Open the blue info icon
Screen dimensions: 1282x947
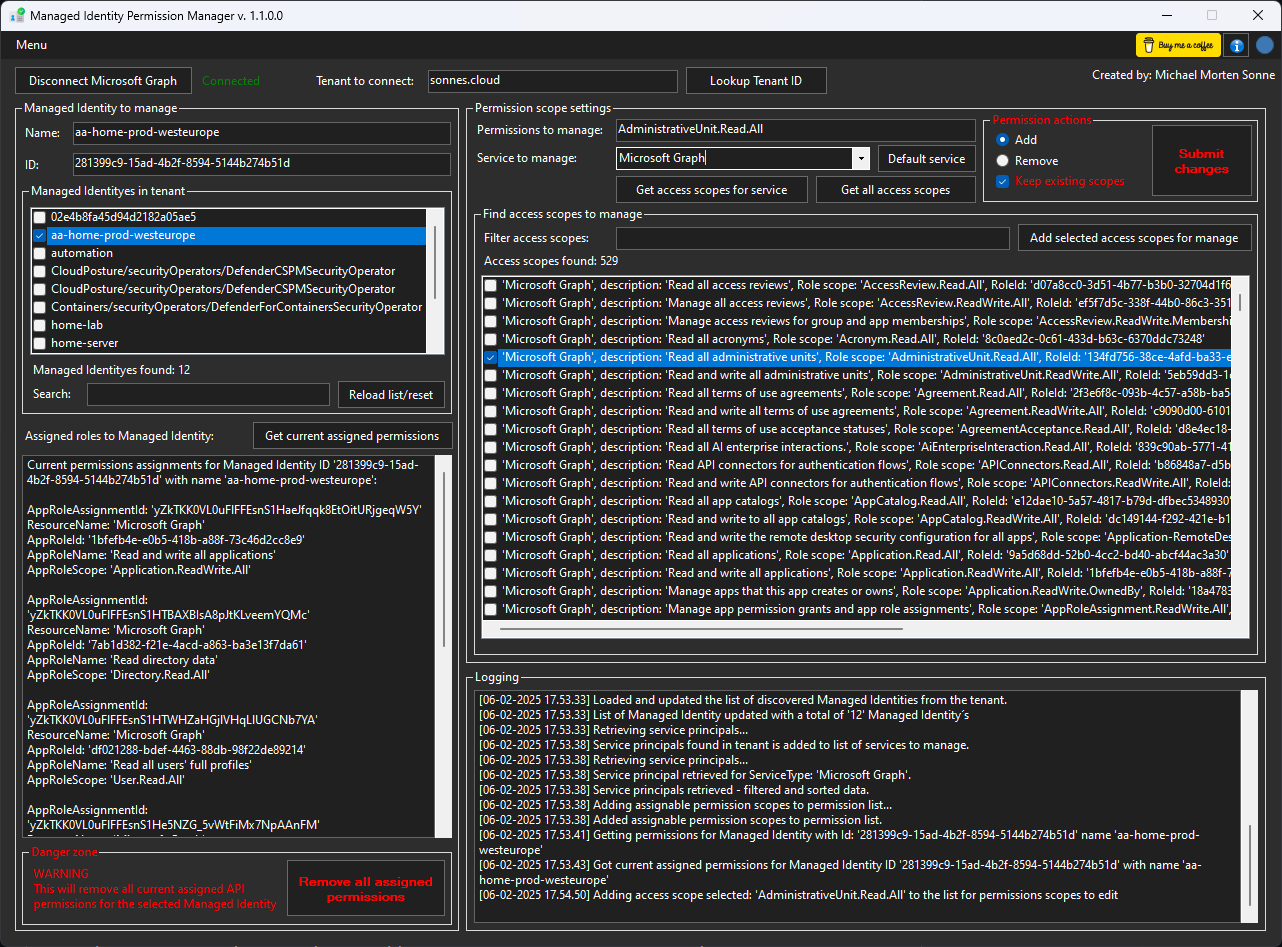[1237, 45]
